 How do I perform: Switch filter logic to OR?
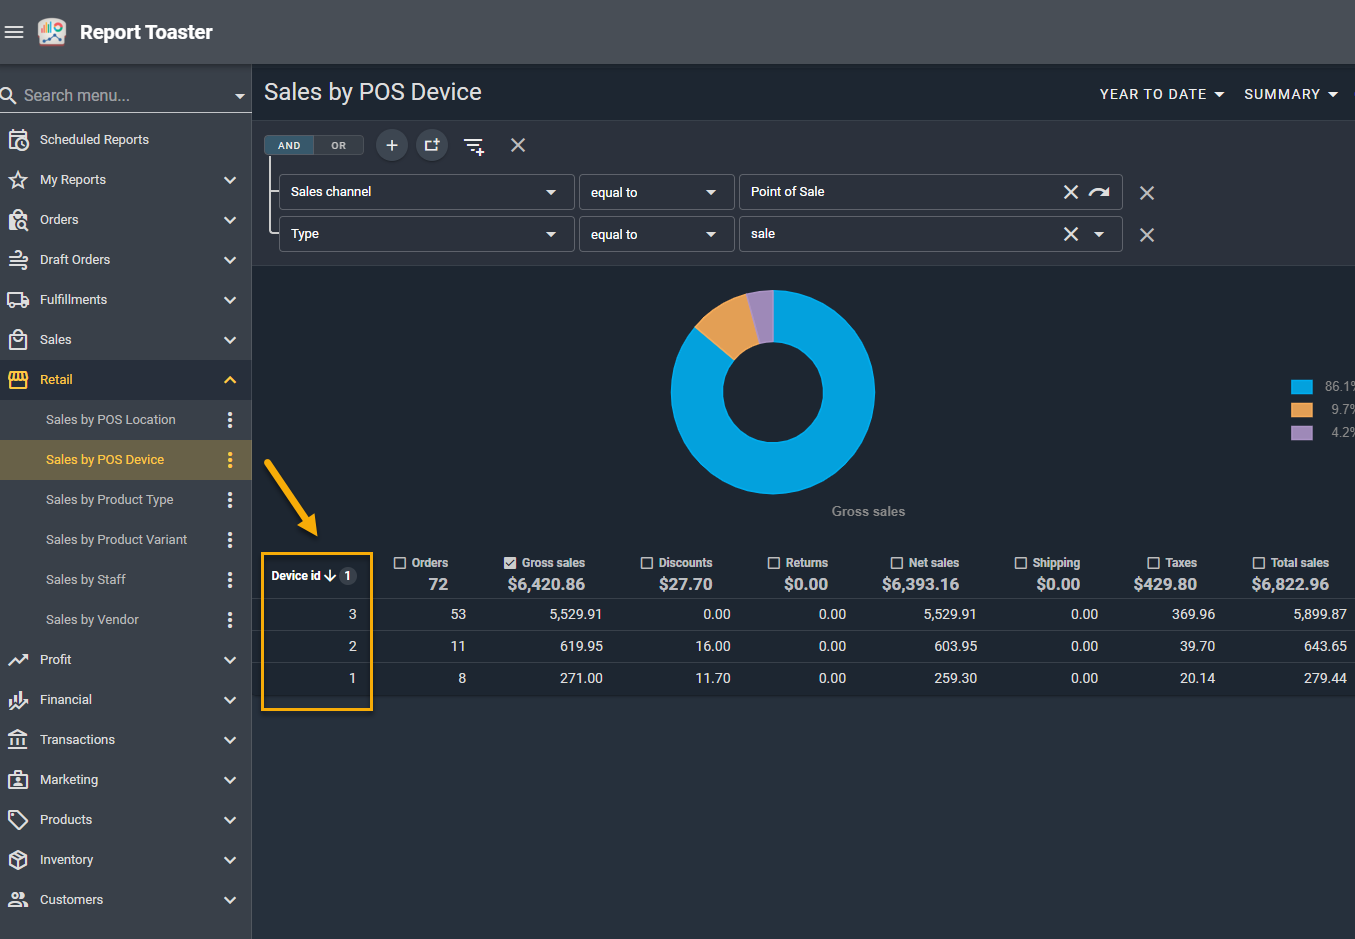pos(339,146)
